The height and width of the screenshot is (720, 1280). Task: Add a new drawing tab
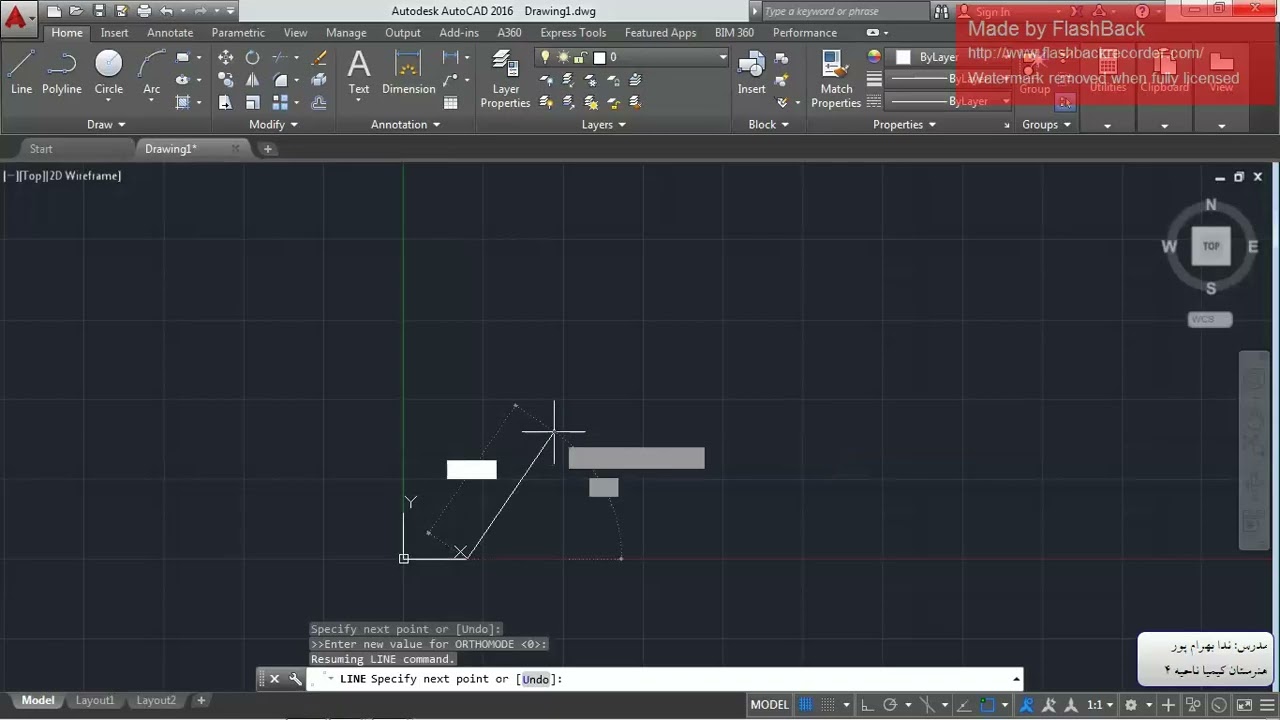pos(267,149)
